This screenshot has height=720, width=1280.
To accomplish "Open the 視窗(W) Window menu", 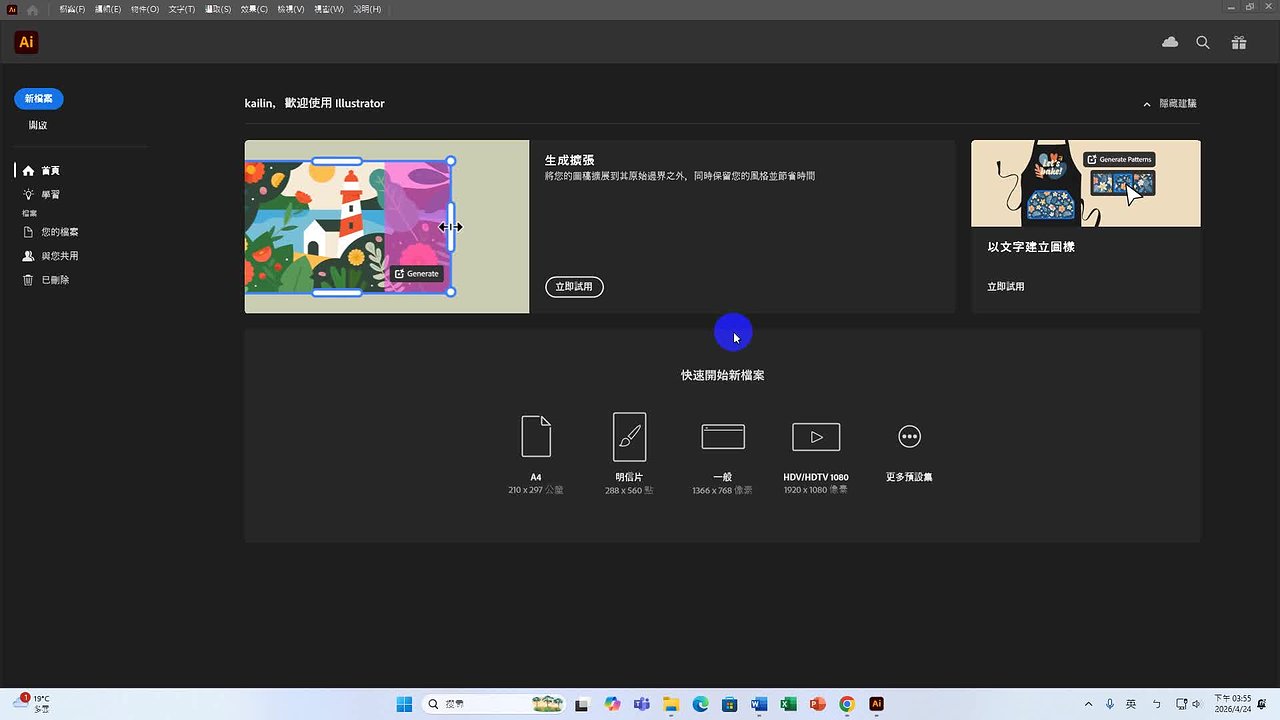I will [x=330, y=9].
